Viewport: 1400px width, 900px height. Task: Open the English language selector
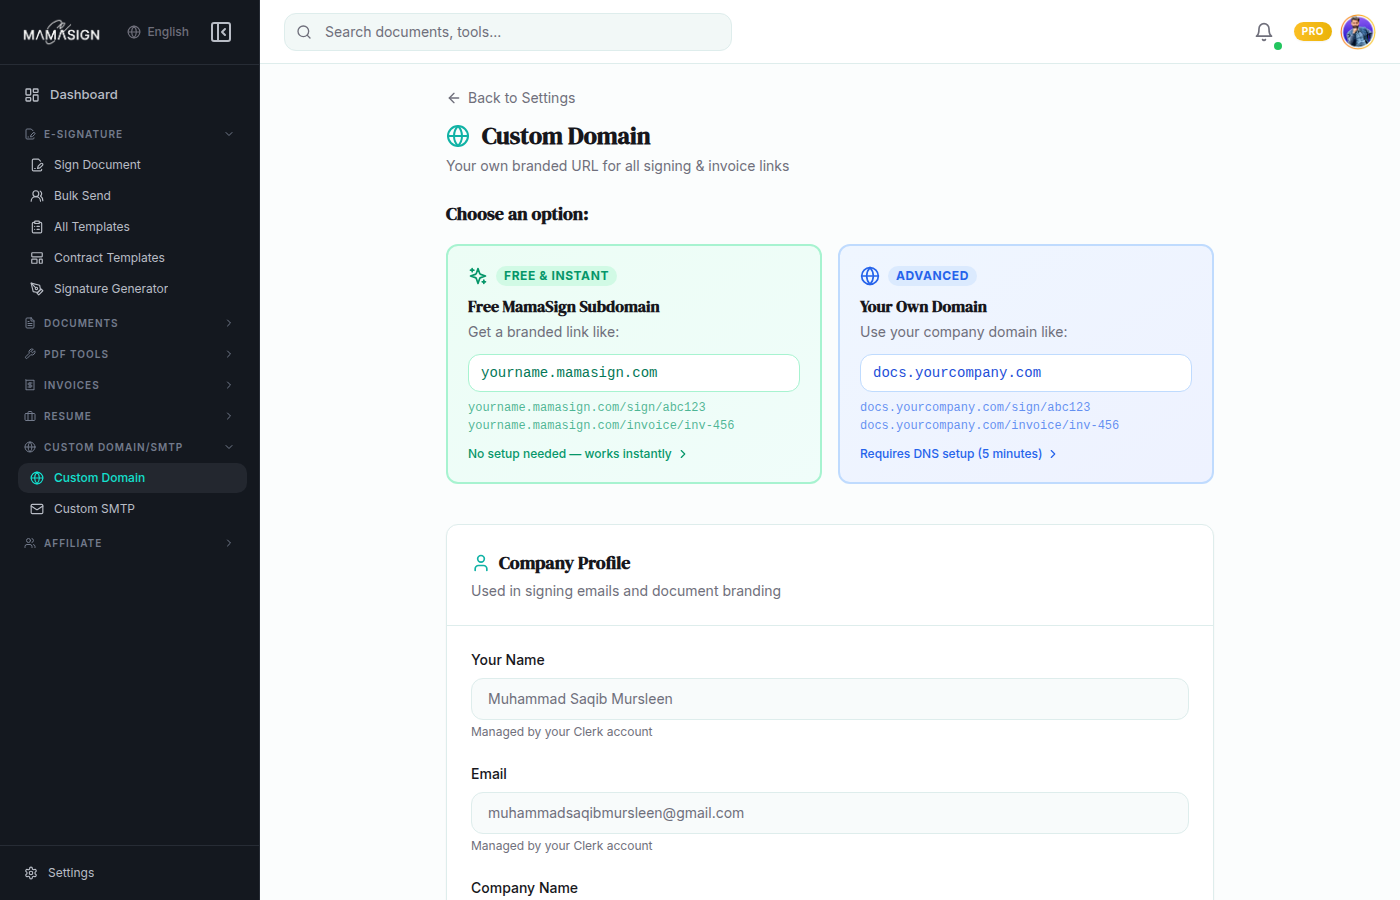(158, 32)
